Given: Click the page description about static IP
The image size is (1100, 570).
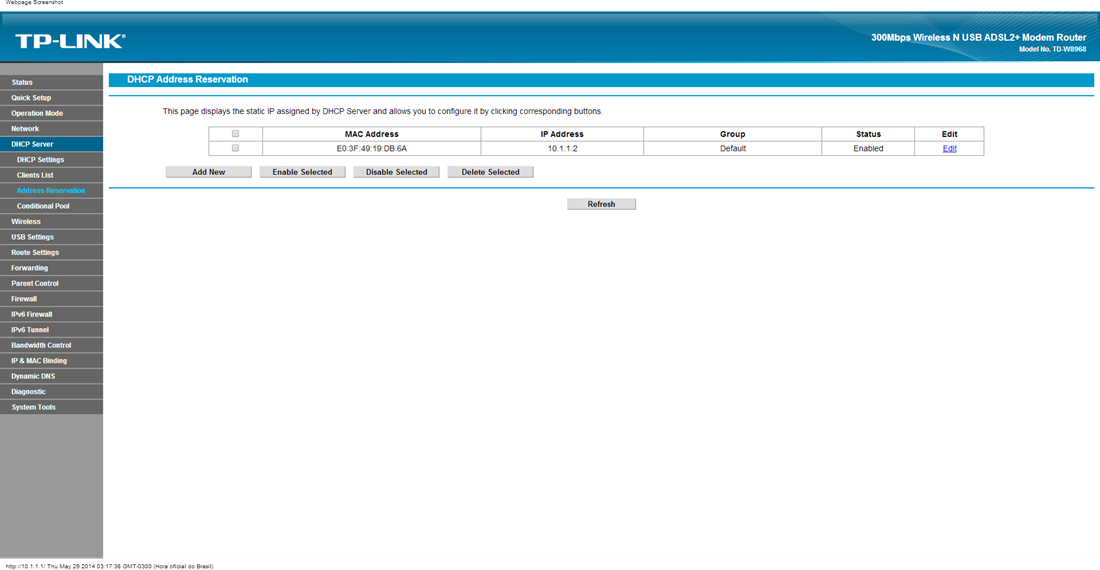Looking at the screenshot, I should coord(382,111).
